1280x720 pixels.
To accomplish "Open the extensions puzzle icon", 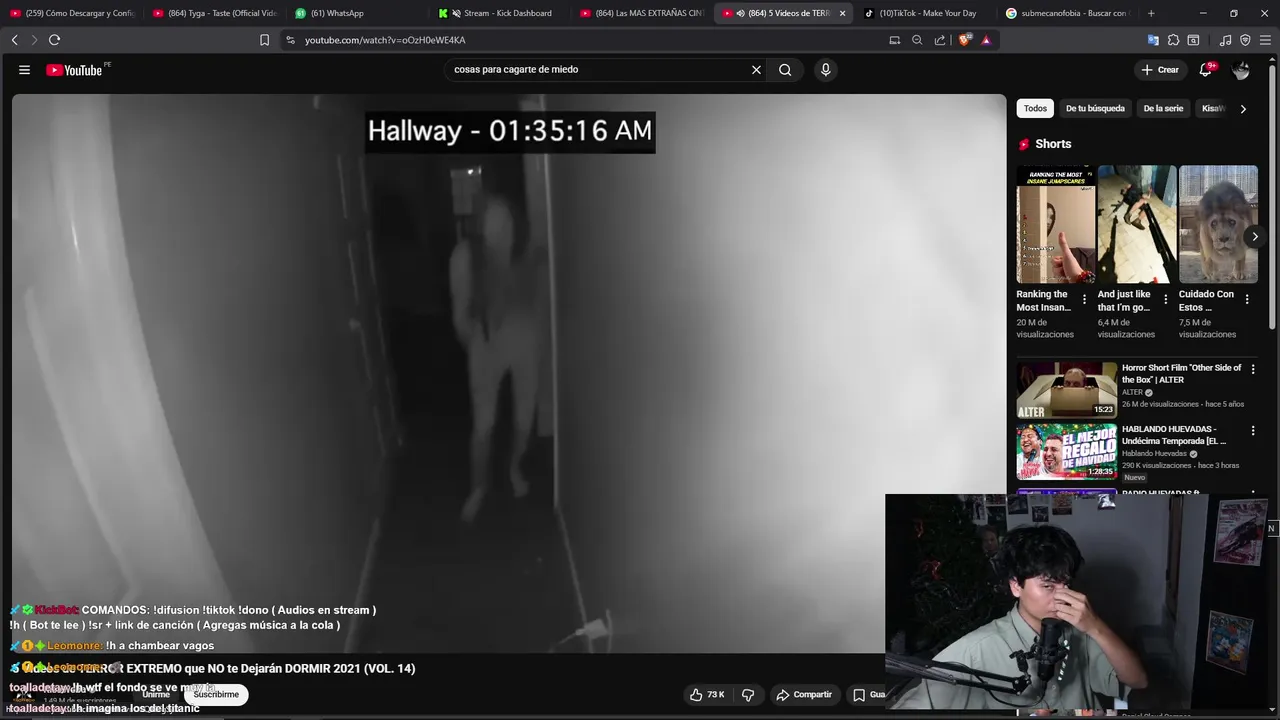I will click(1173, 40).
